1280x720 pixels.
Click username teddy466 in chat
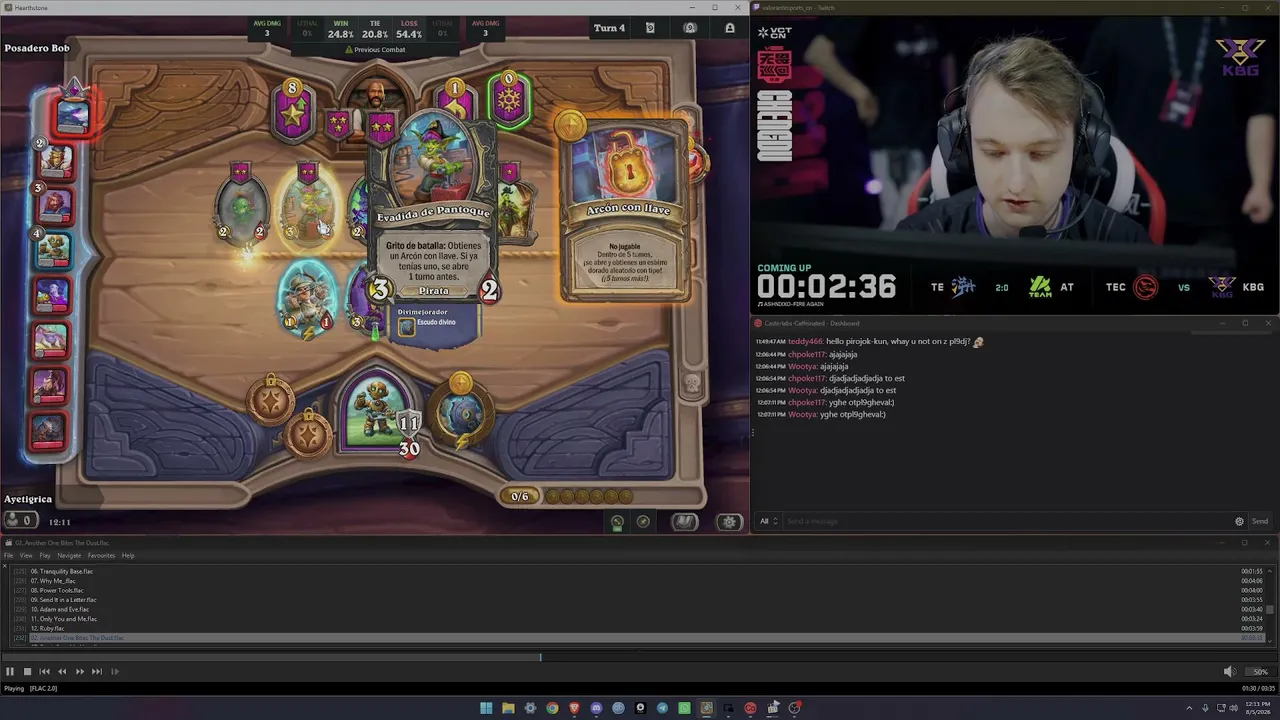804,342
